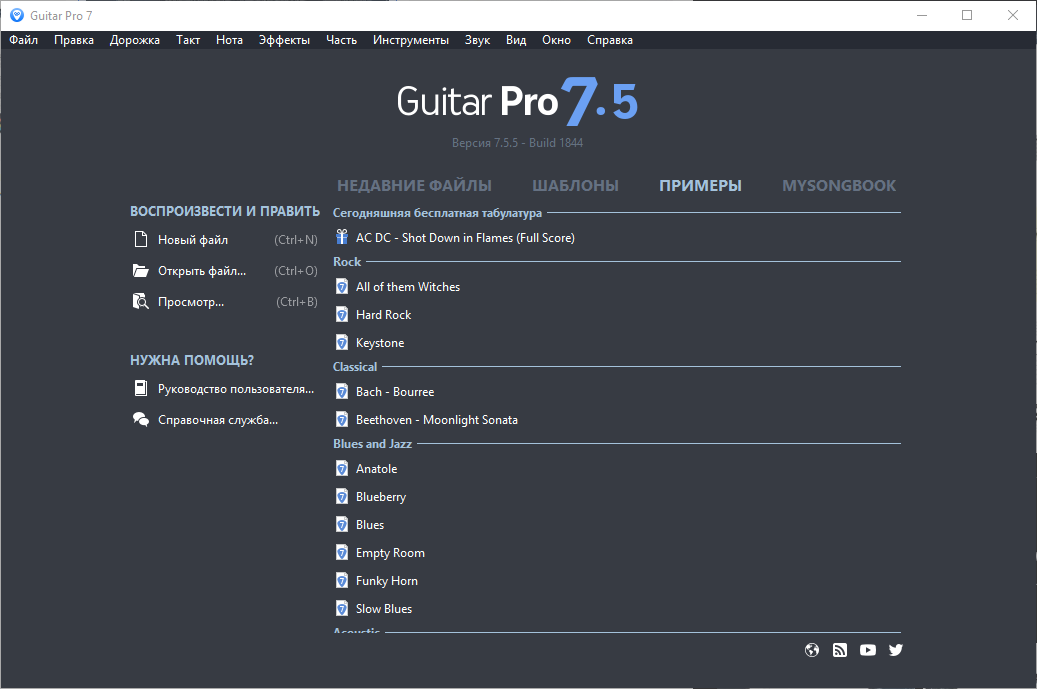
Task: Click the file icon beside Keystone
Action: click(342, 343)
